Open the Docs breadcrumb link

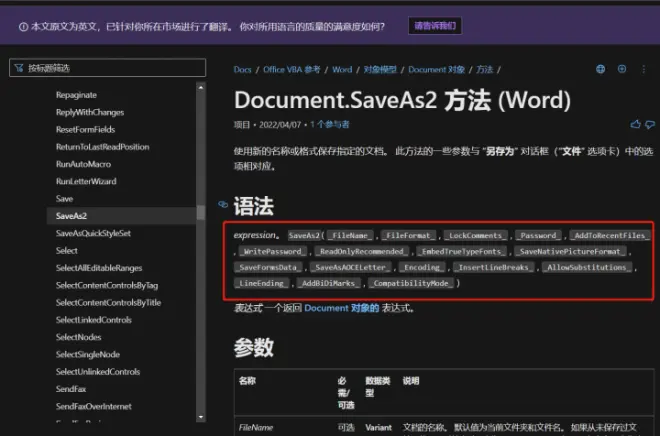pos(242,69)
